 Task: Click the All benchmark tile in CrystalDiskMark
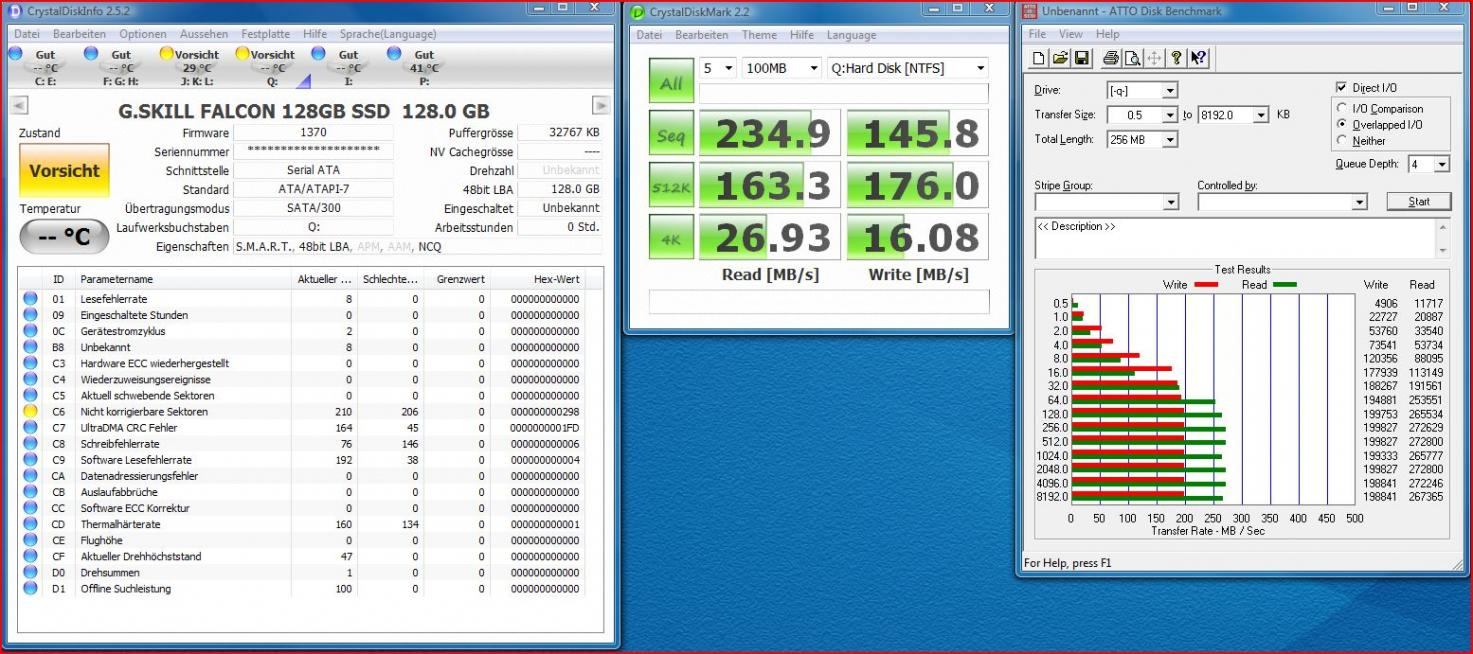tap(670, 82)
